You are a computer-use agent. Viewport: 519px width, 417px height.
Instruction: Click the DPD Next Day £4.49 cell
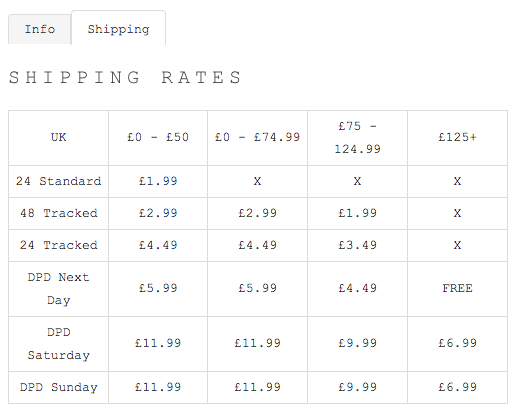[357, 289]
